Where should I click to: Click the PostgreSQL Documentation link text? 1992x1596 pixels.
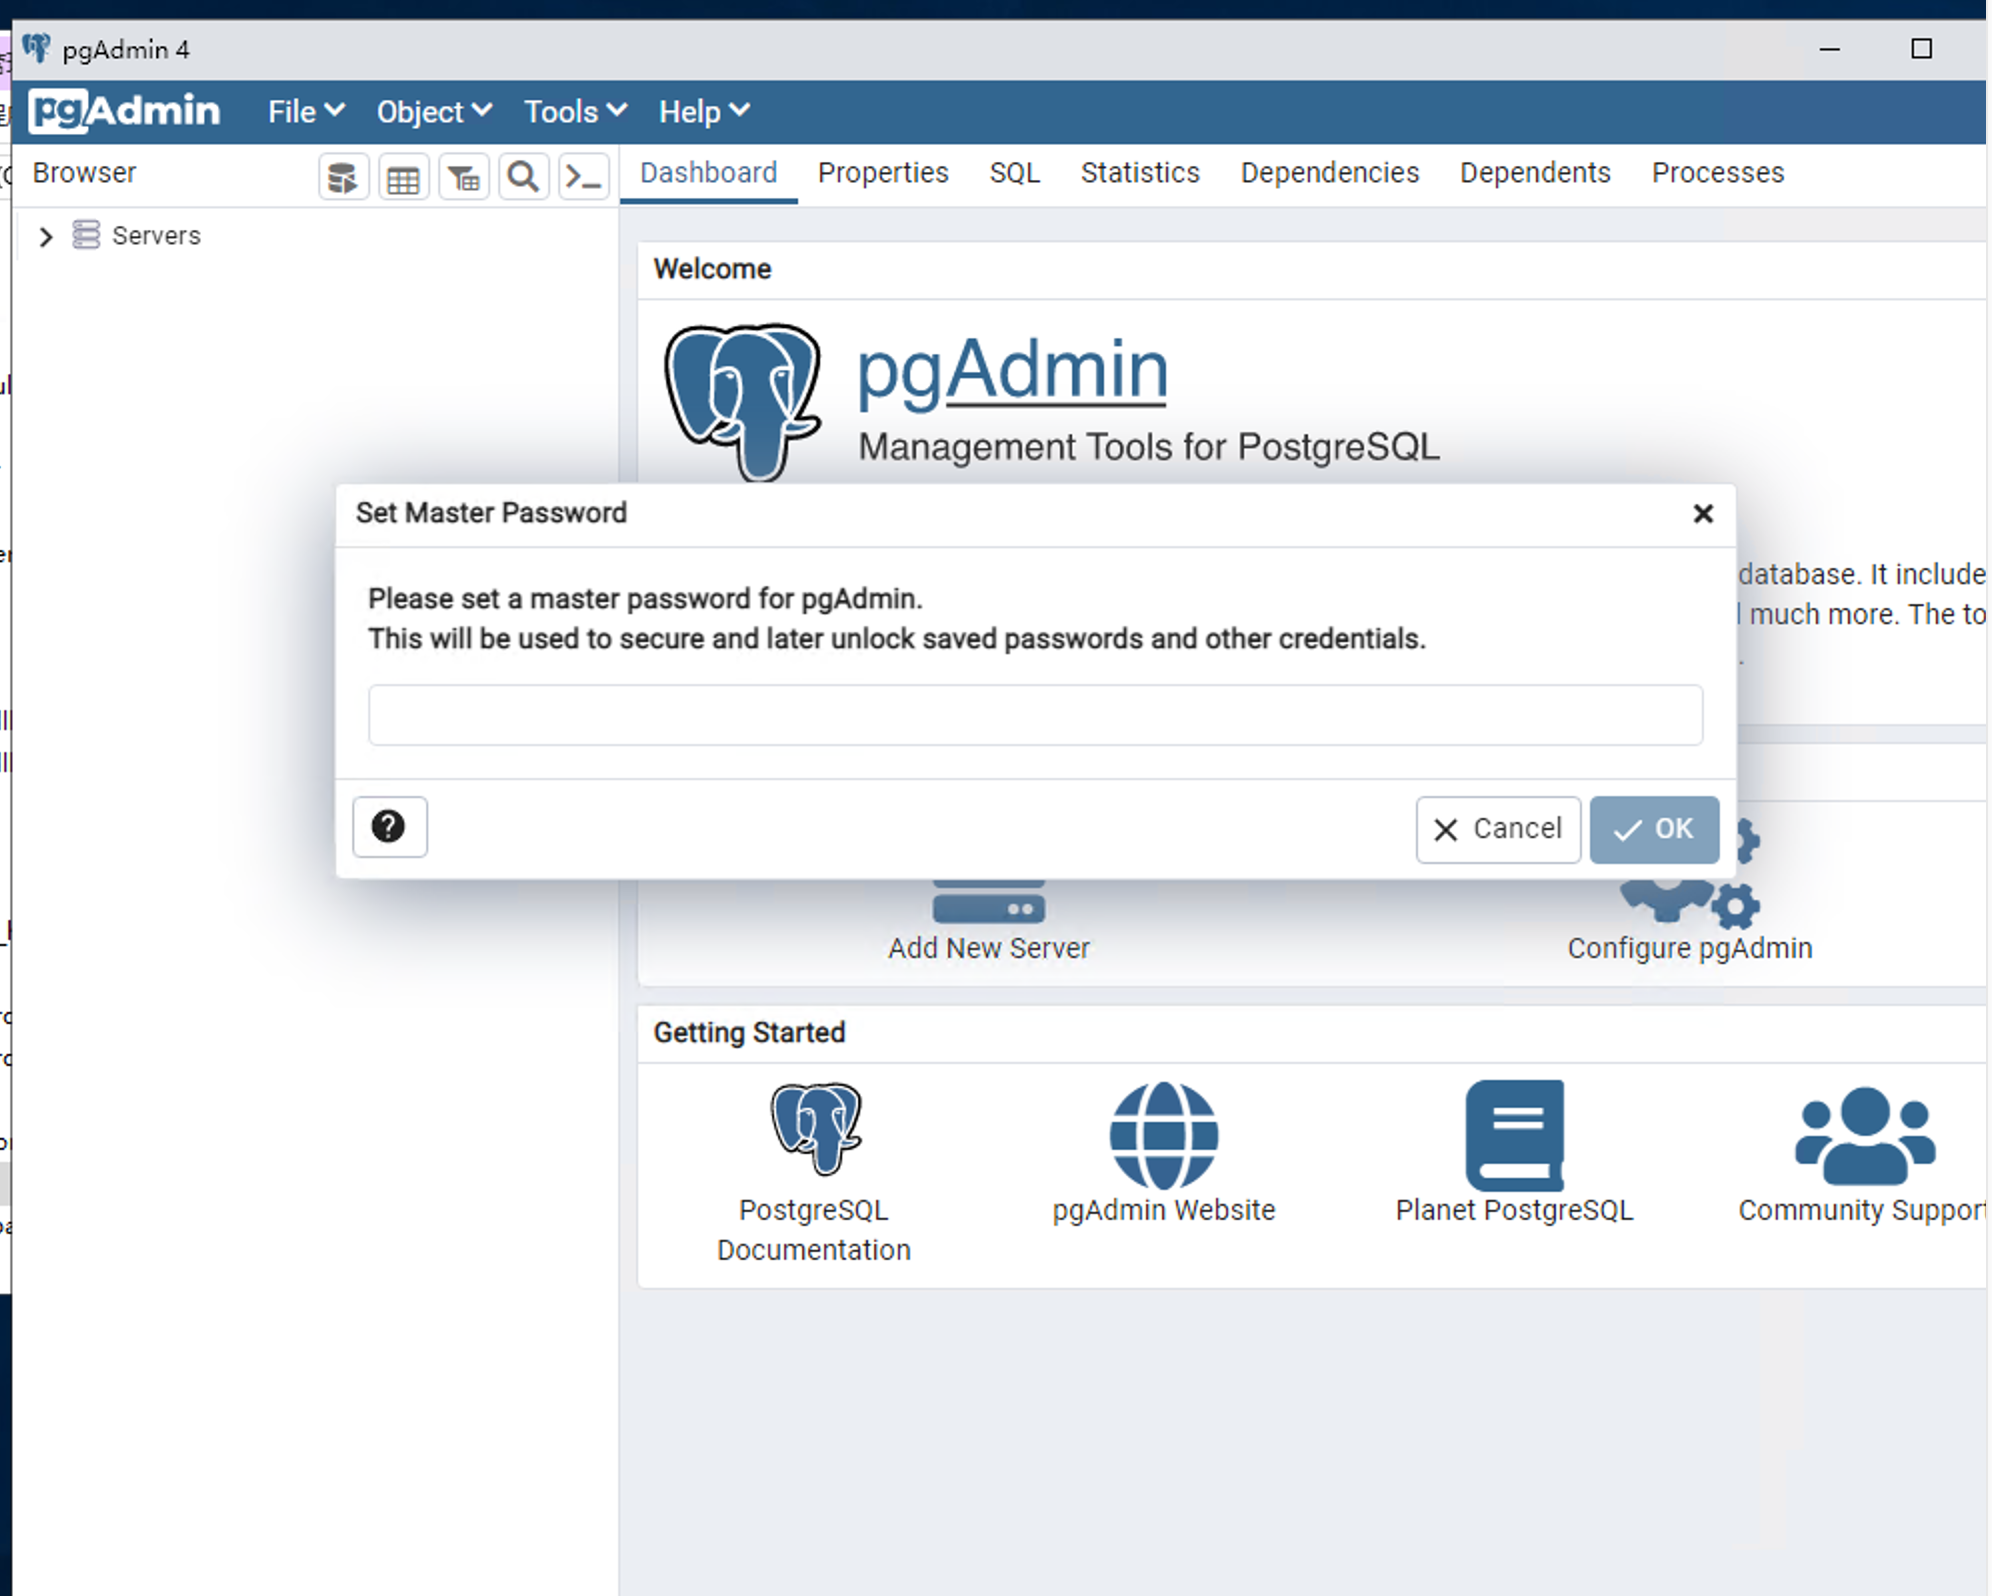814,1230
